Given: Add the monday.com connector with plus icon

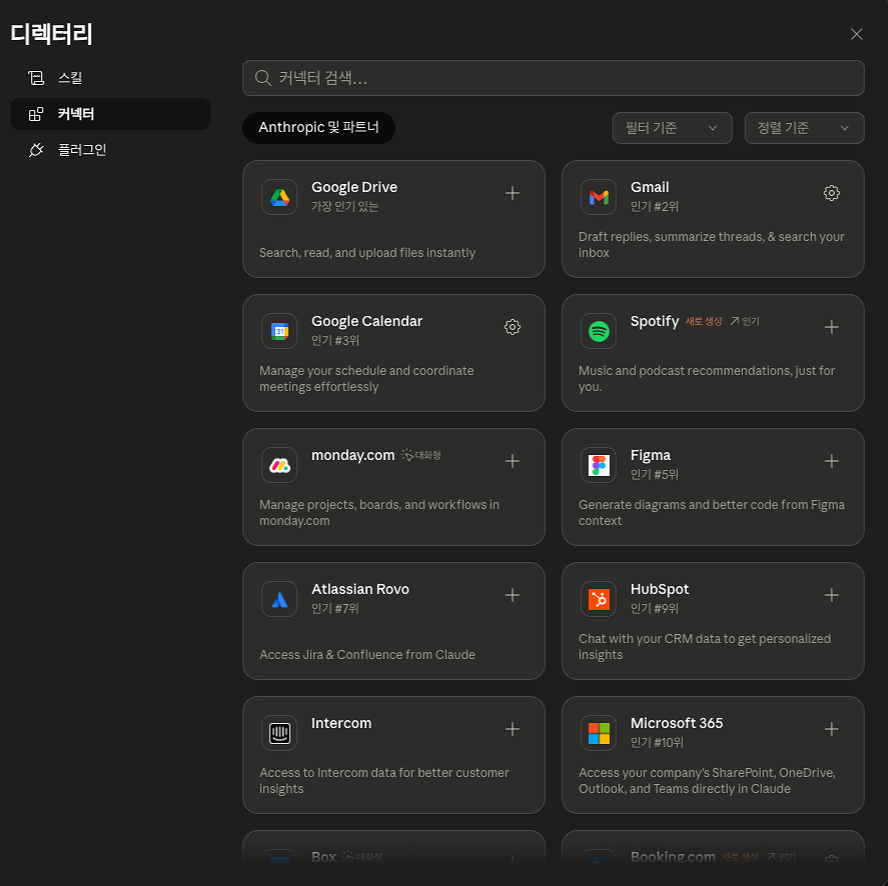Looking at the screenshot, I should click(x=512, y=461).
